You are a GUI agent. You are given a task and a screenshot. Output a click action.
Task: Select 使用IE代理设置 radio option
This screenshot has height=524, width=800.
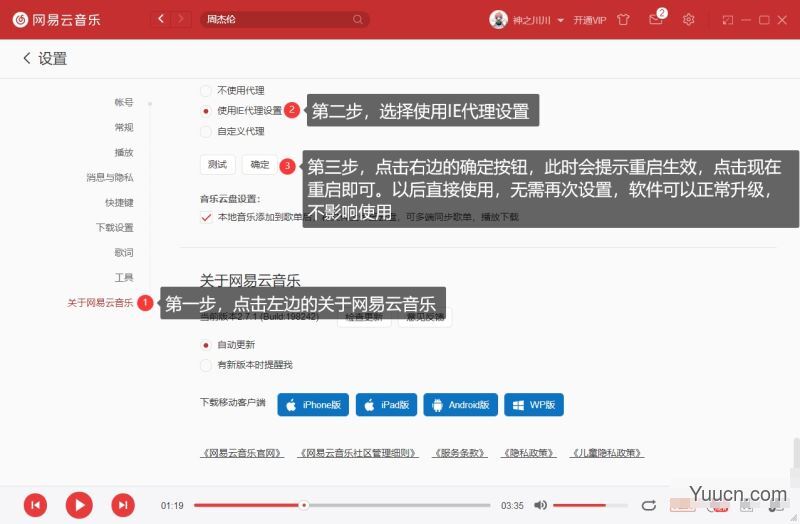pos(206,111)
